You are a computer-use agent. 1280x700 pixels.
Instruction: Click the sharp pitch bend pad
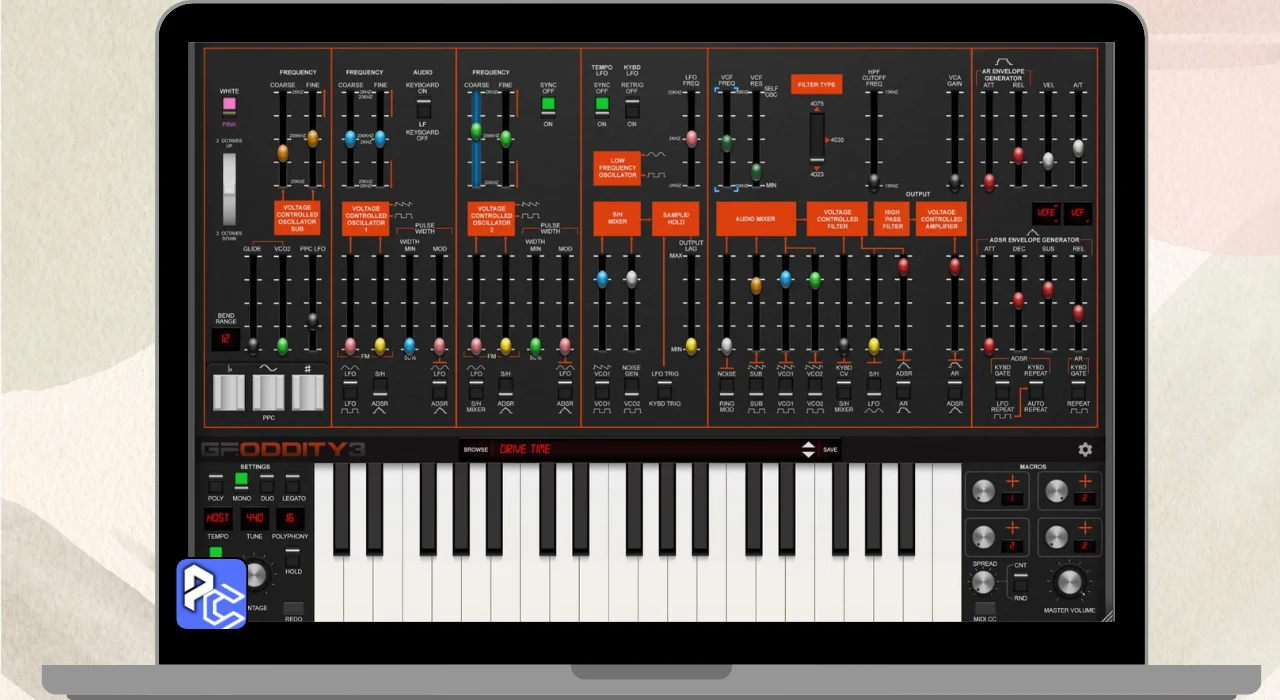click(308, 393)
